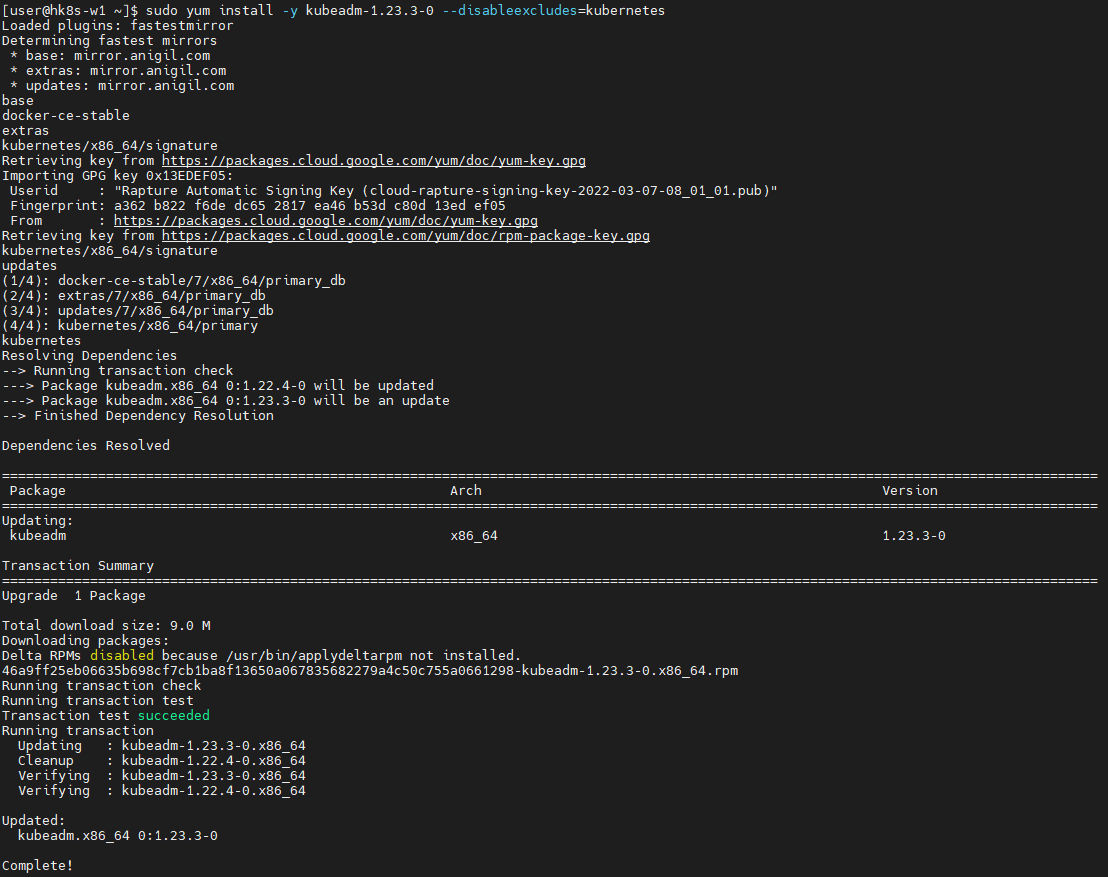Viewport: 1108px width, 877px height.
Task: Open the yum-key.gpg URL on the first Retrieving key line
Action: (x=374, y=160)
